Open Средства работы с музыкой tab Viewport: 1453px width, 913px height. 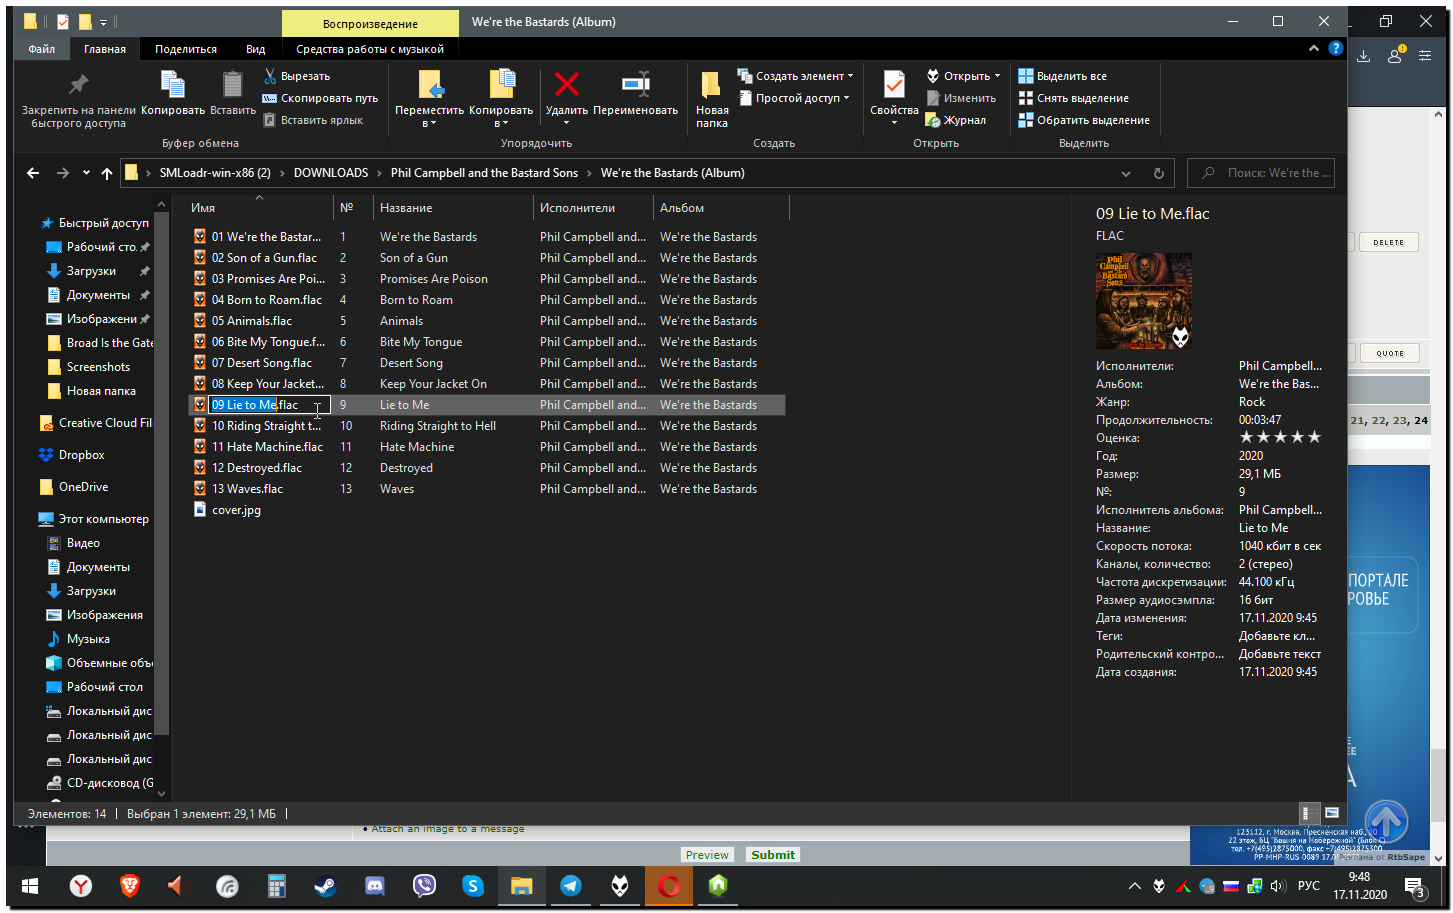point(370,49)
